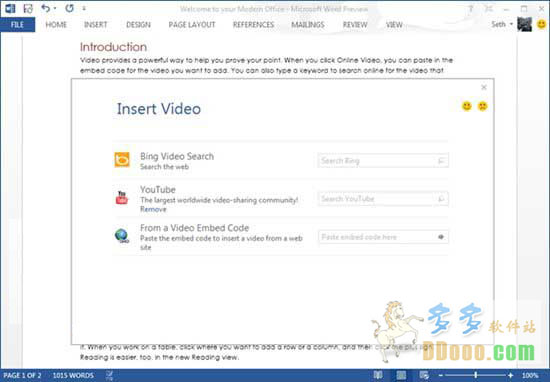Image resolution: width=550 pixels, height=382 pixels.
Task: Open the FILE tab
Action: click(x=18, y=25)
